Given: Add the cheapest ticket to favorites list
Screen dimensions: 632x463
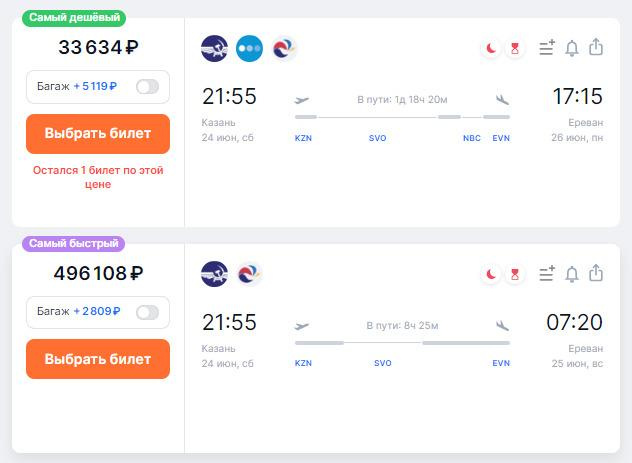Looking at the screenshot, I should (546, 48).
